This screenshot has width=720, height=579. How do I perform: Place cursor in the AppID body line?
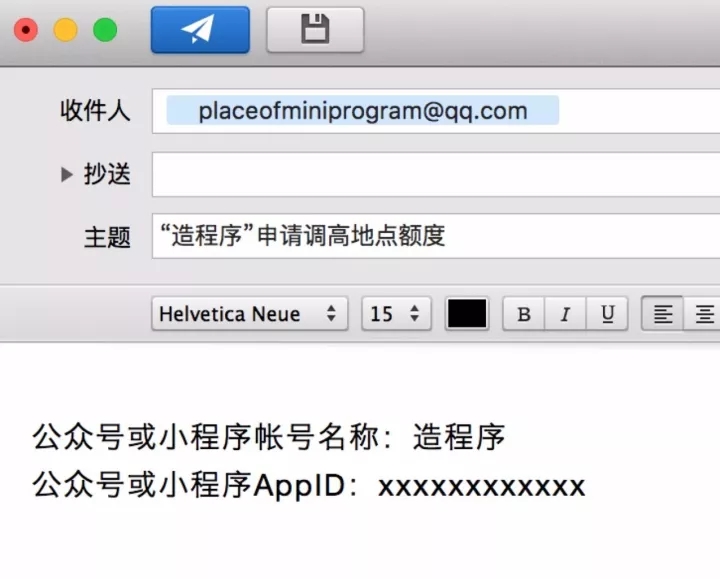[x=308, y=487]
